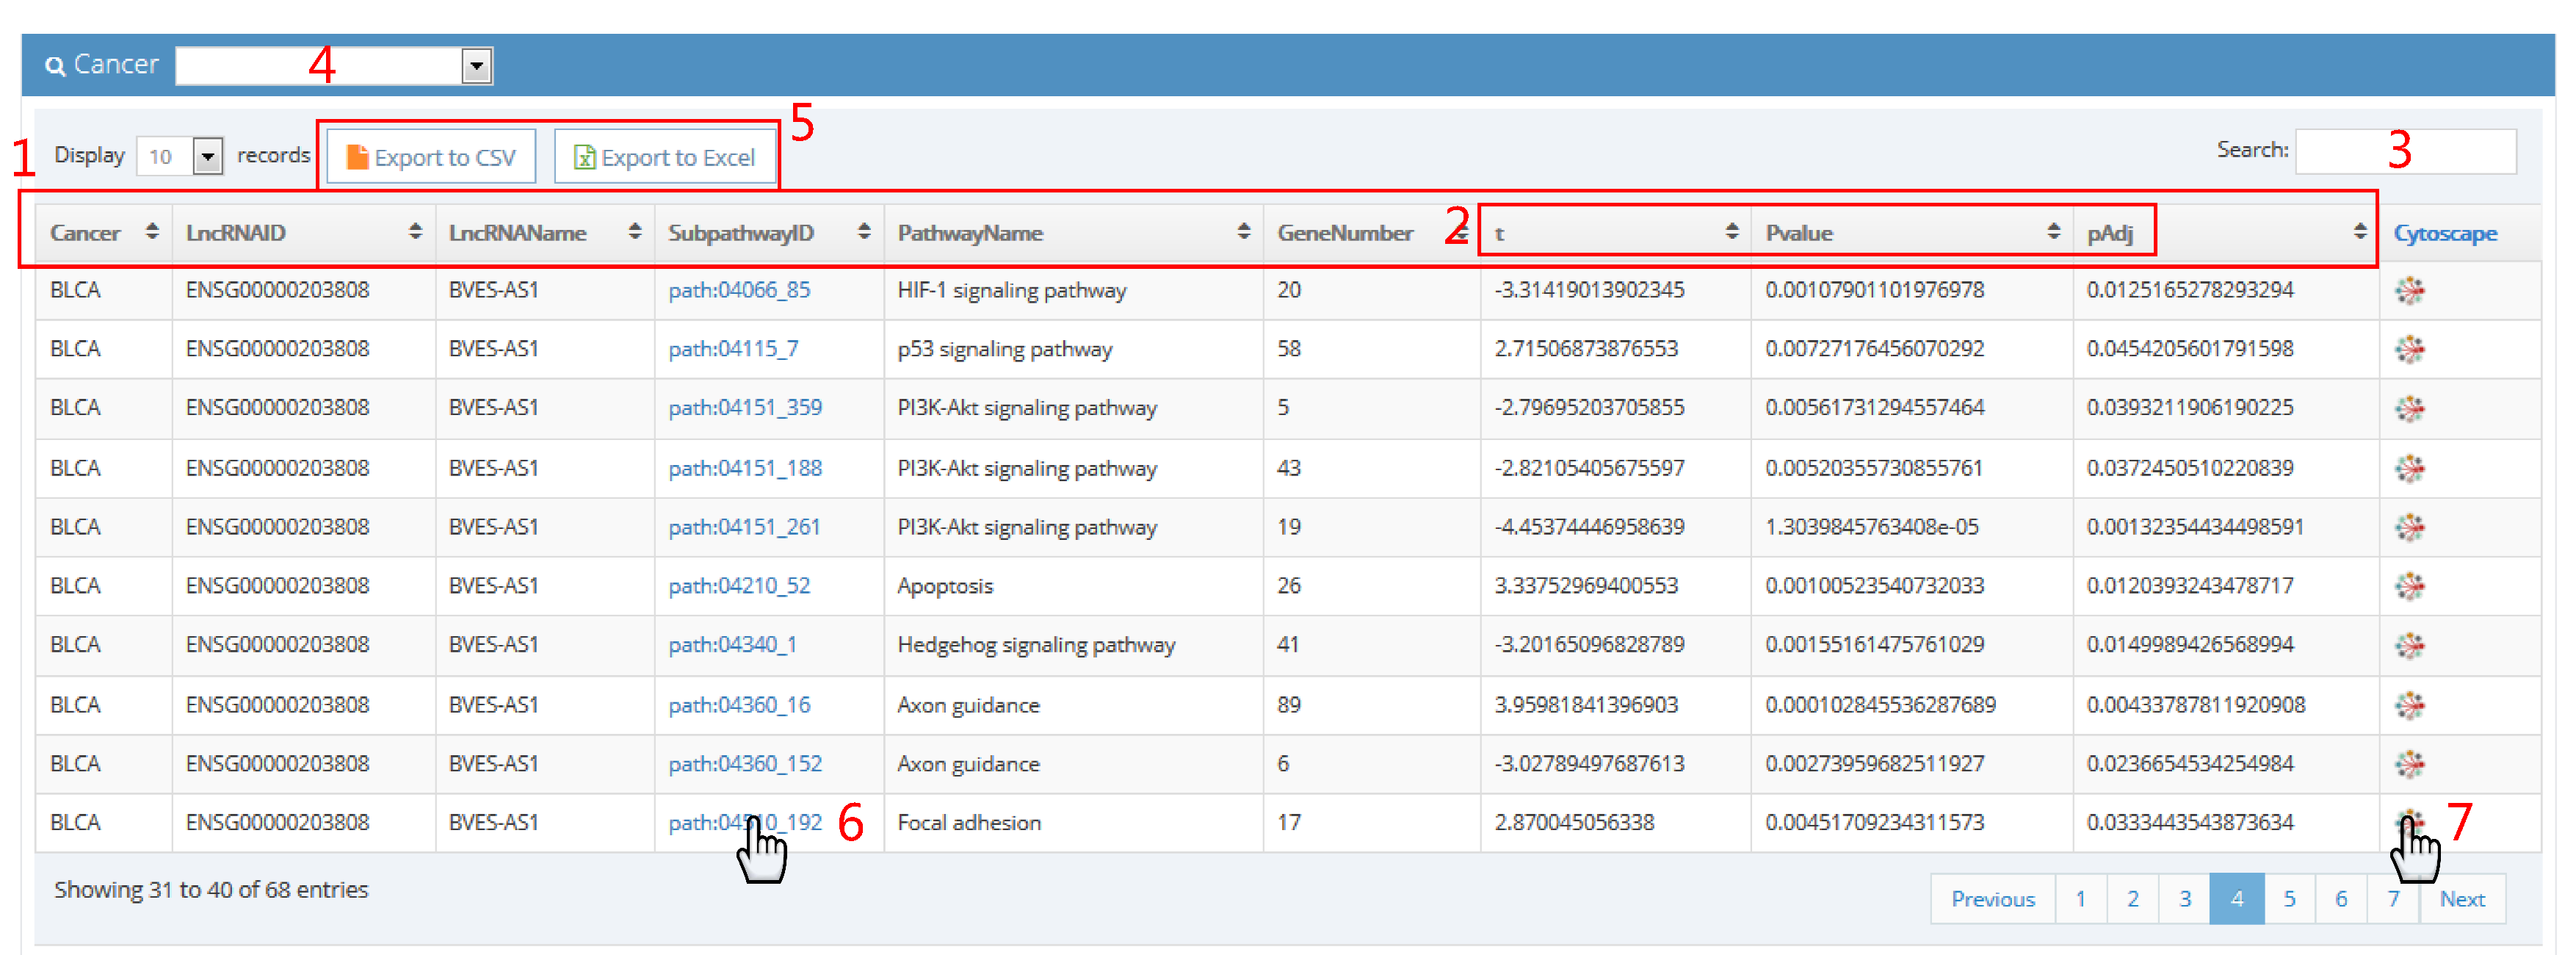Click Cytoscape icon for the Apoptosis row
Screen dimensions: 2576x955
pyautogui.click(x=2409, y=586)
